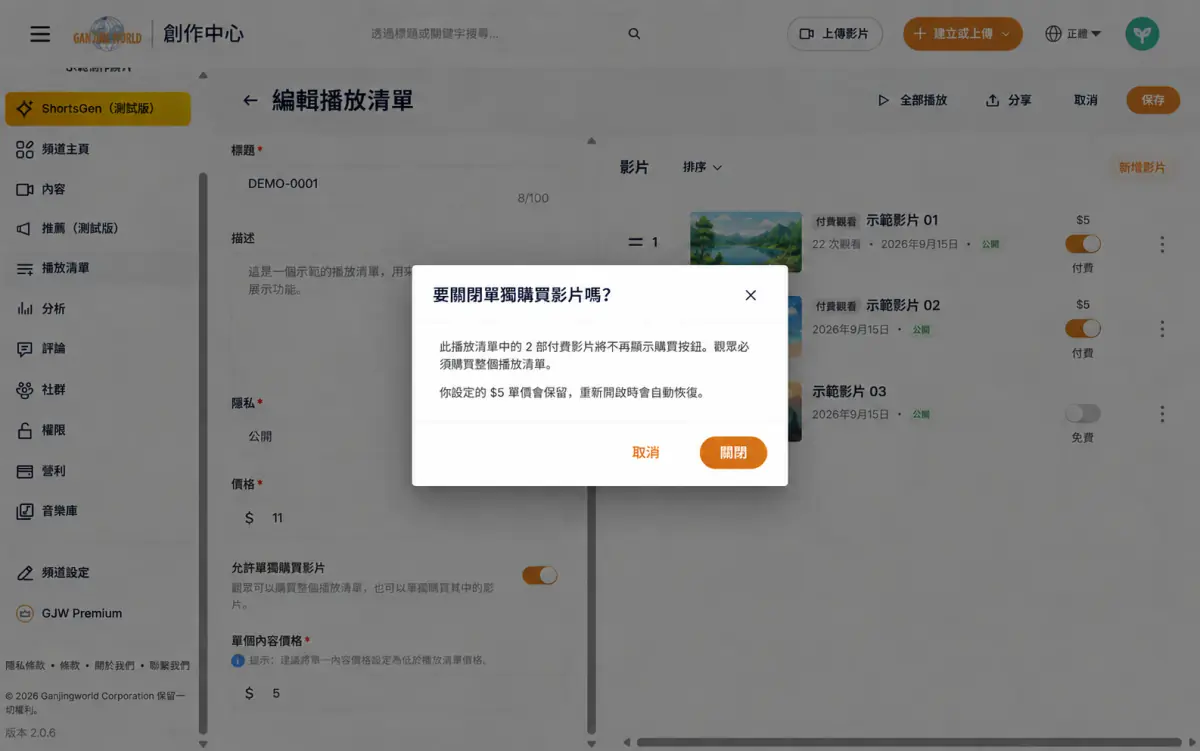Open the 排序 sort dropdown

pyautogui.click(x=702, y=167)
